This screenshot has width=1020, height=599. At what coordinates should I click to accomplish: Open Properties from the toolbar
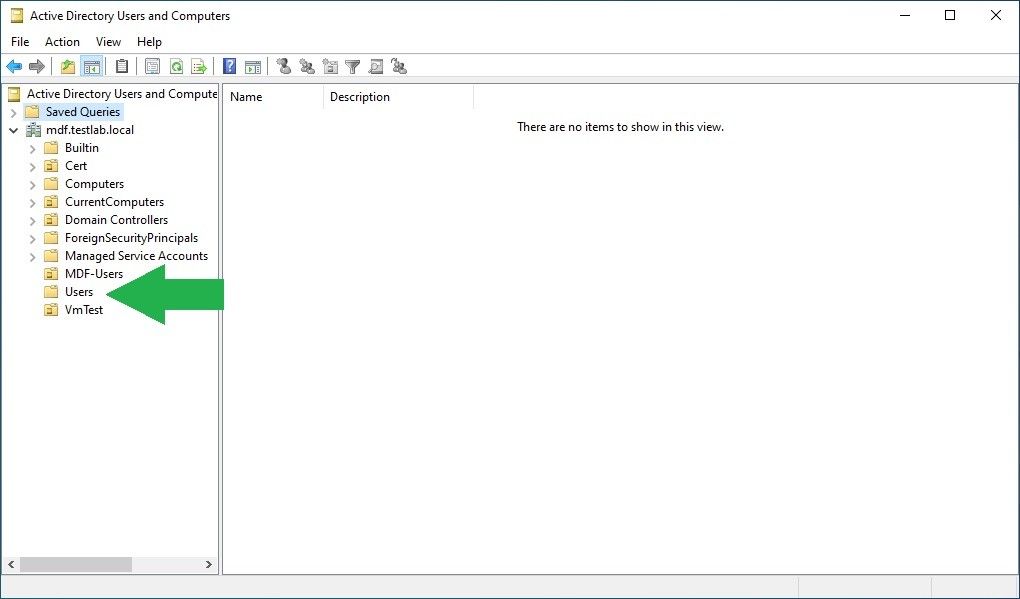pos(152,66)
